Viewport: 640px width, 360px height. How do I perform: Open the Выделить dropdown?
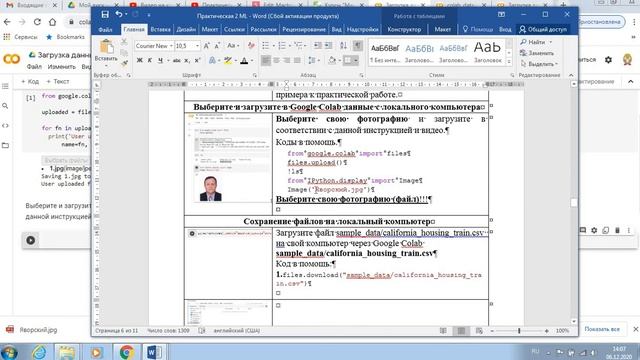539,64
